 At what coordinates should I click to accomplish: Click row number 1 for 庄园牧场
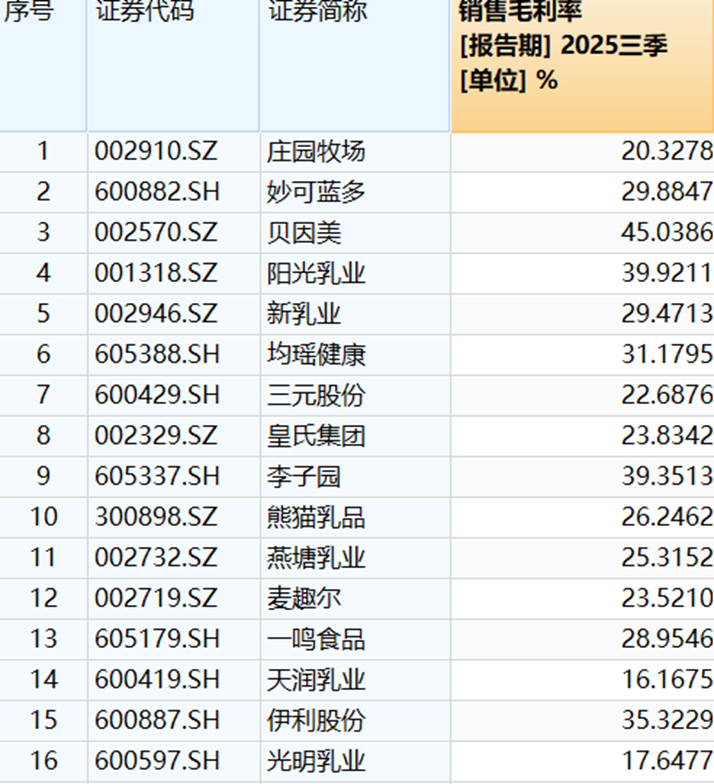[x=44, y=151]
